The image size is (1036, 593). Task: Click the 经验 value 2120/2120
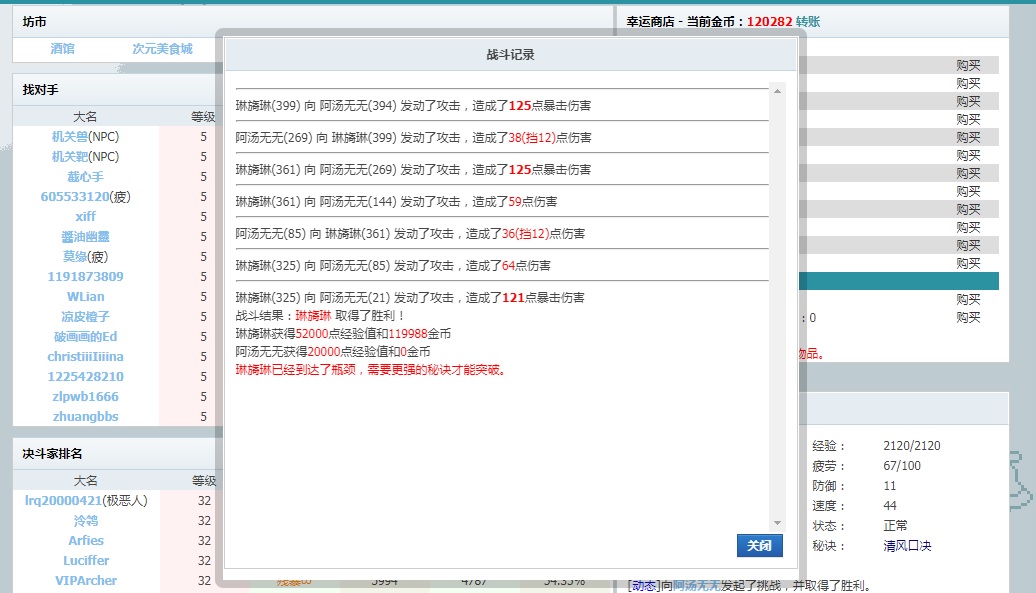click(912, 446)
